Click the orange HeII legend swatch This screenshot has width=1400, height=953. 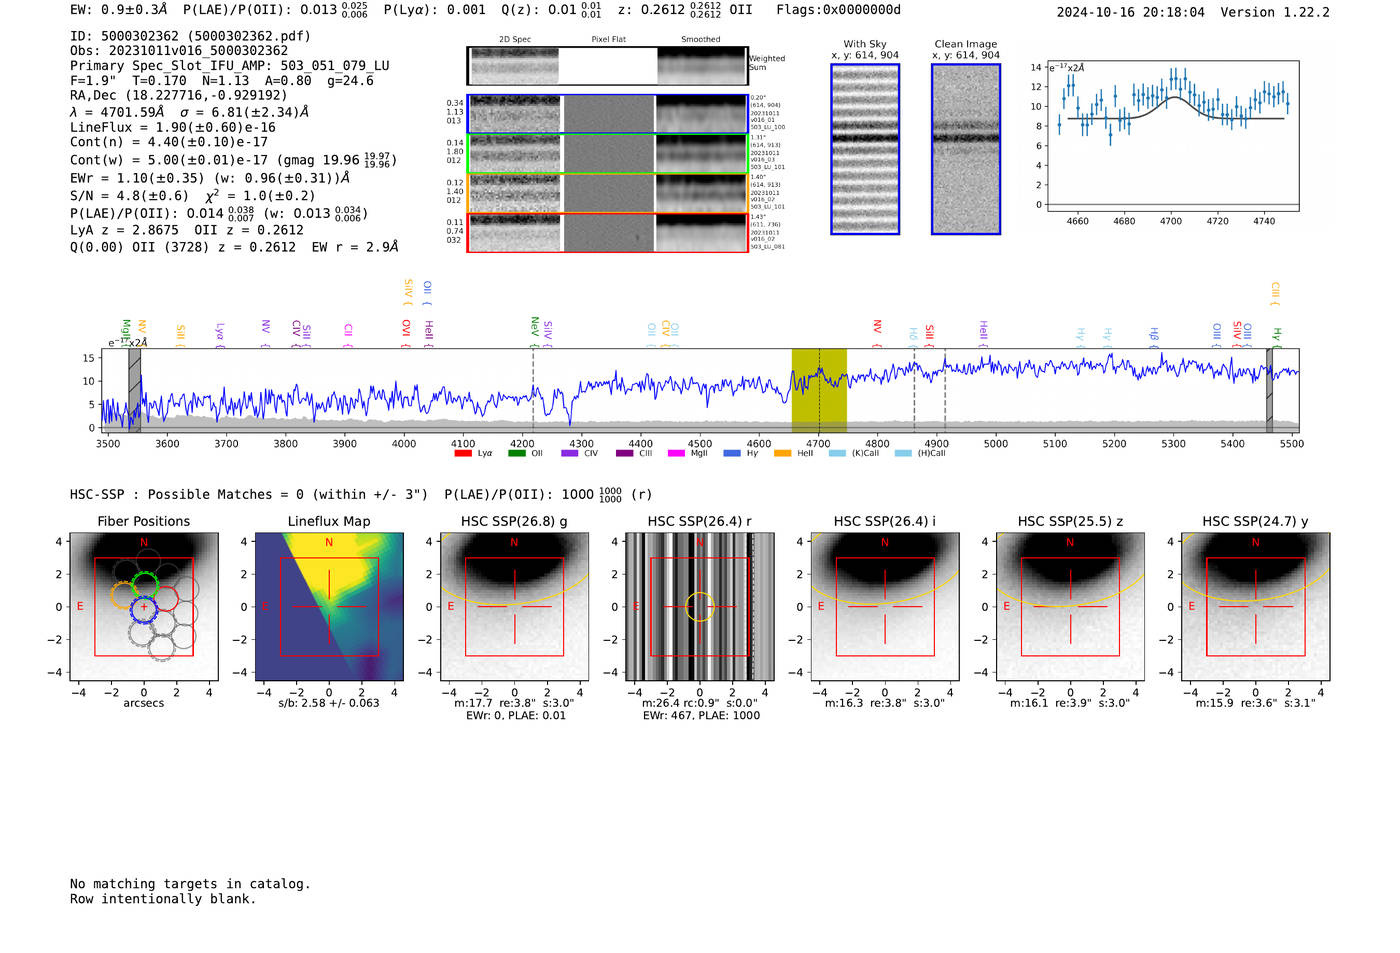pos(782,453)
